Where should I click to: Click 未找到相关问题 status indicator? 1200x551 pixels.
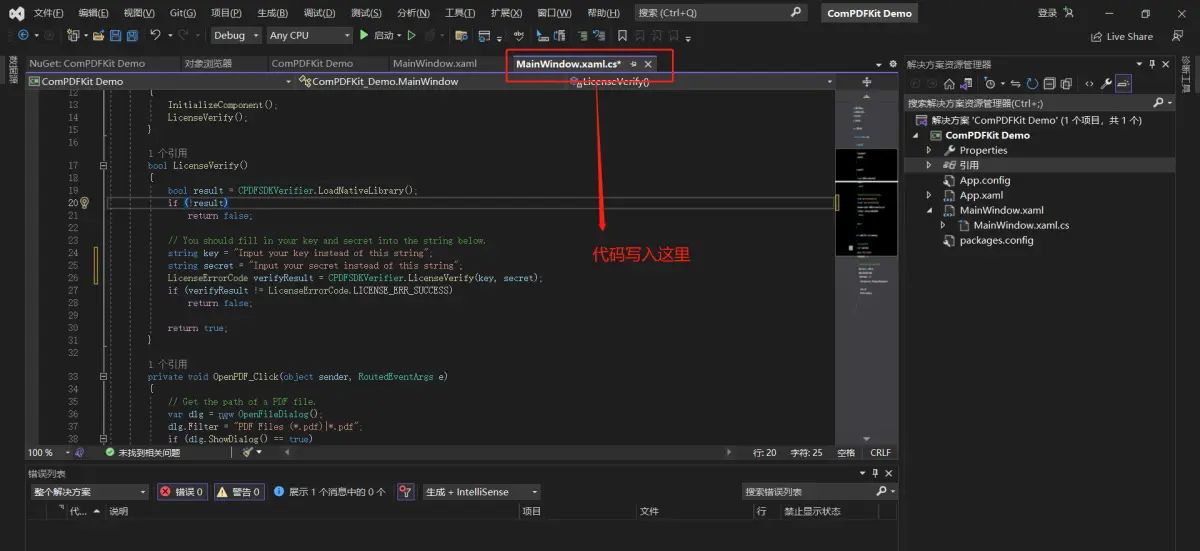click(x=143, y=452)
